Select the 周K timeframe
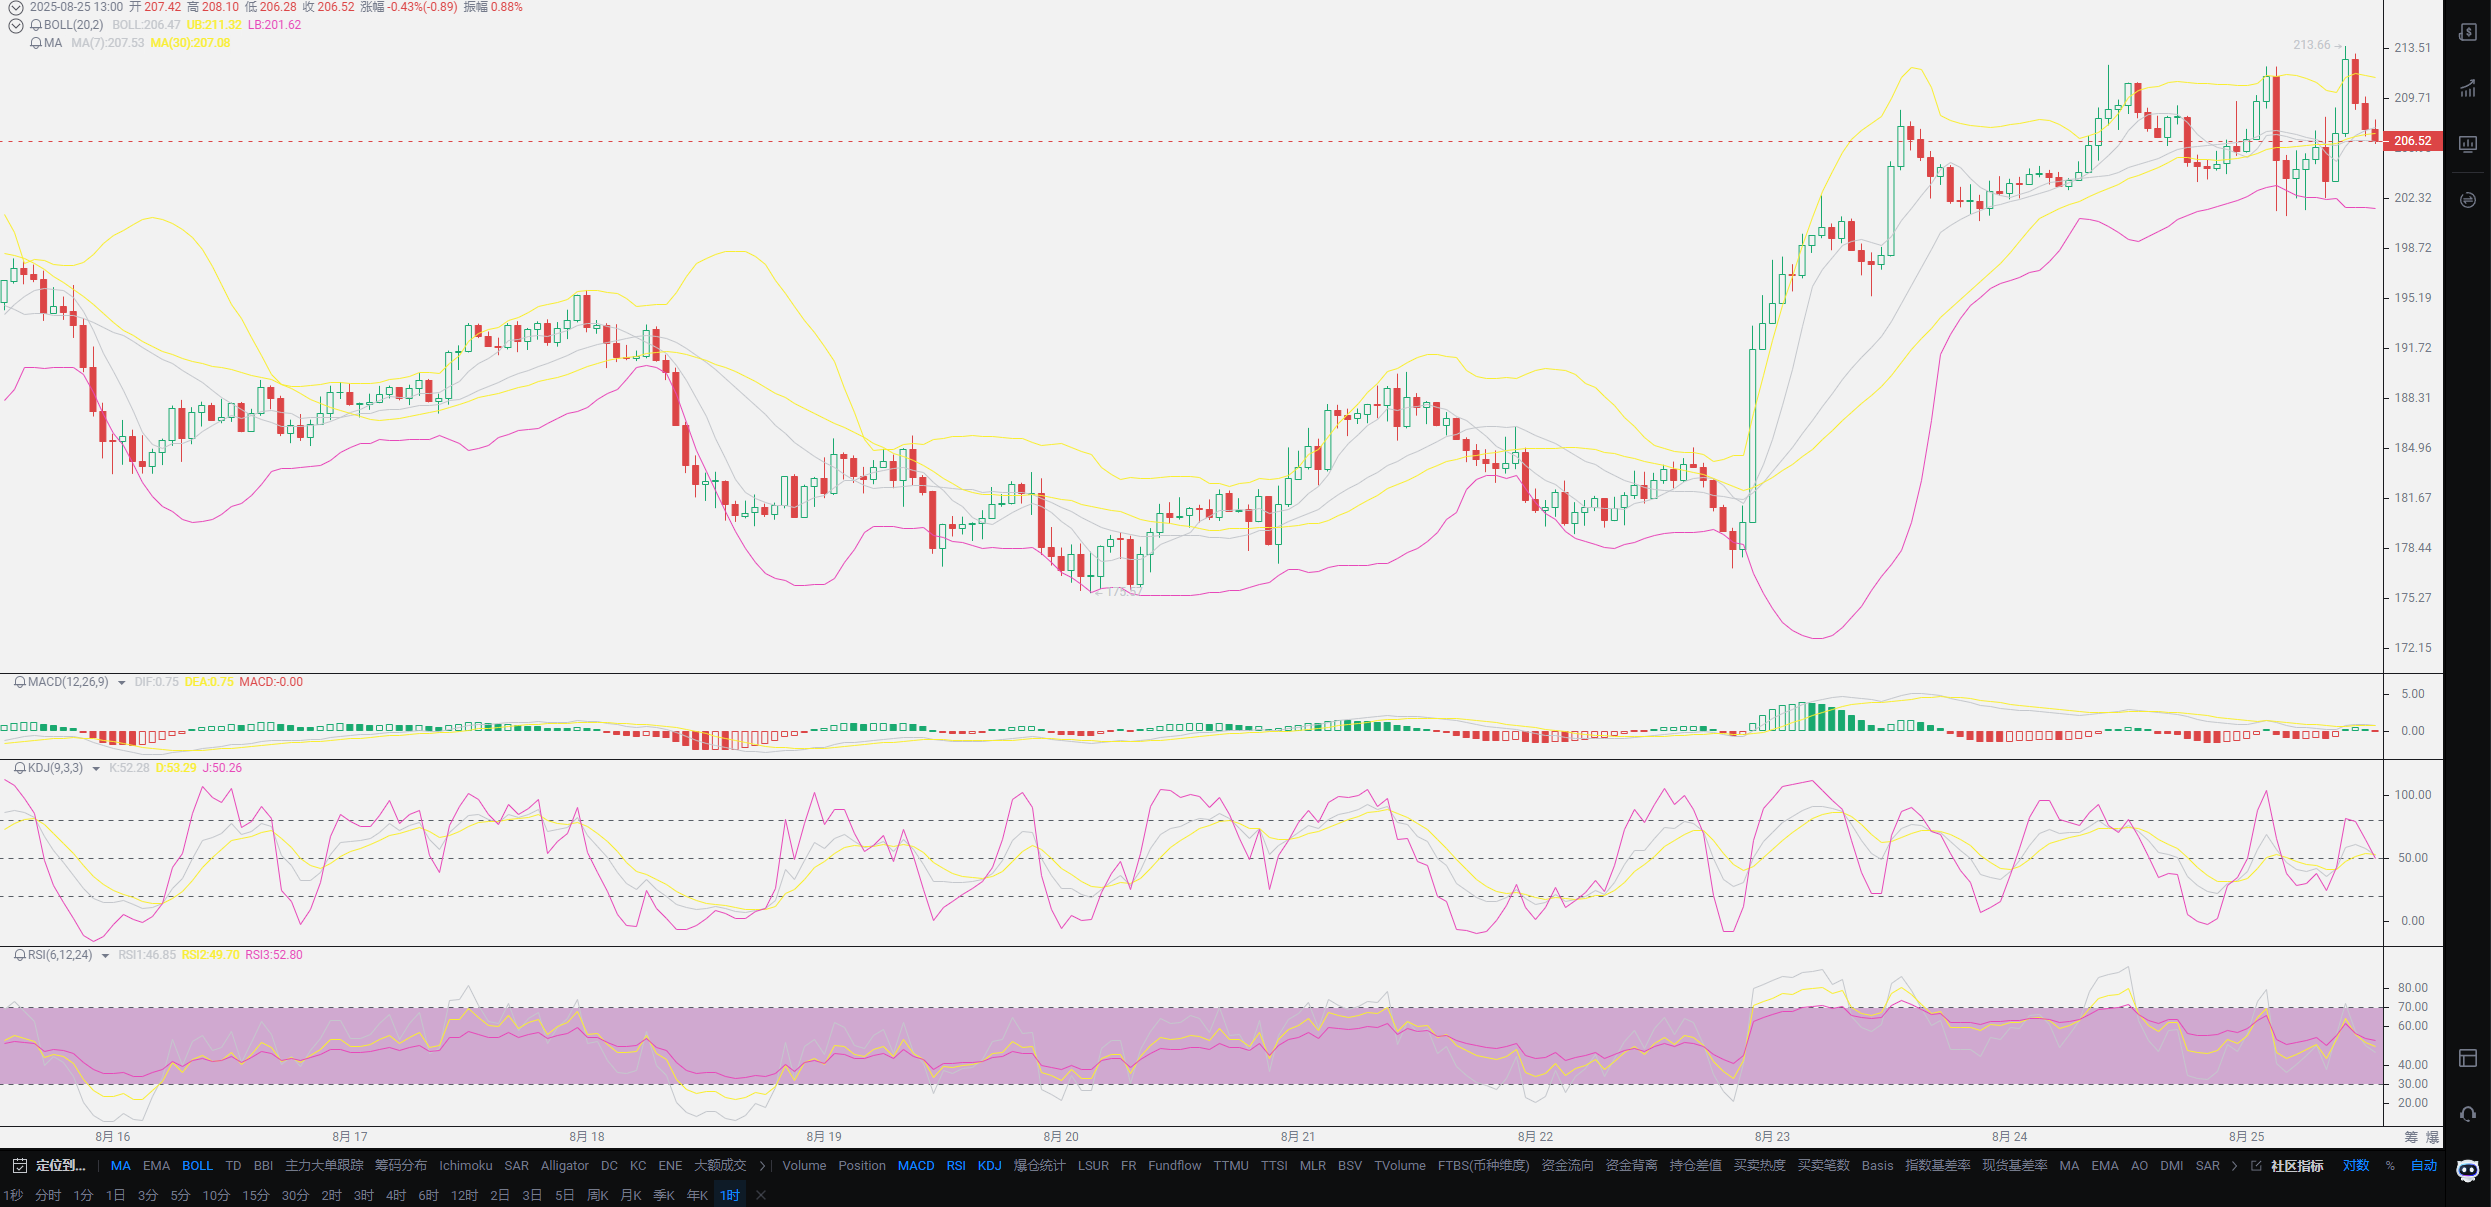The image size is (2491, 1207). [x=598, y=1195]
